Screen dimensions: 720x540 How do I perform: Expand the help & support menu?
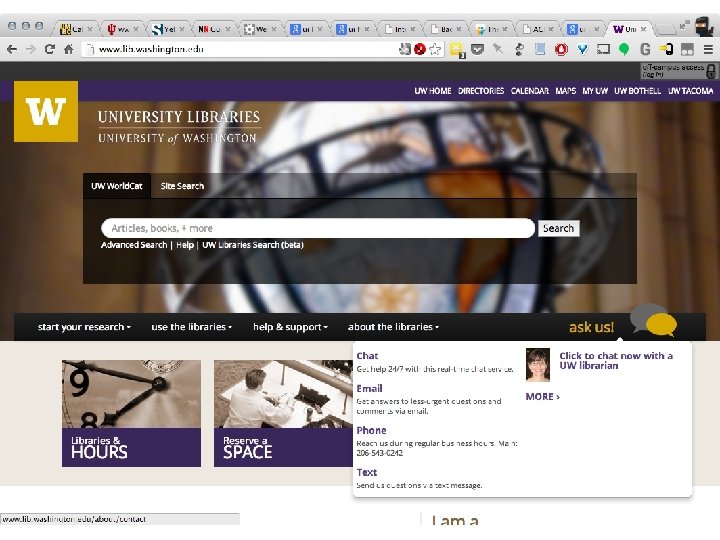click(x=290, y=327)
